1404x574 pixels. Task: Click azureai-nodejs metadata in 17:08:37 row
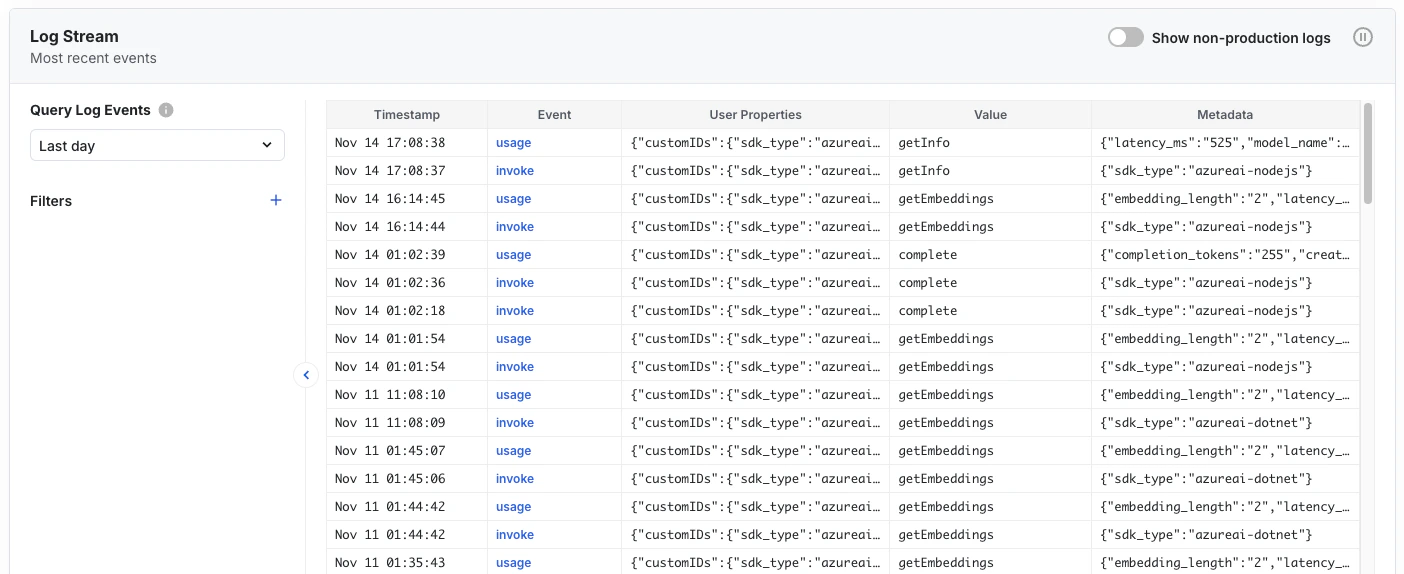click(1206, 171)
